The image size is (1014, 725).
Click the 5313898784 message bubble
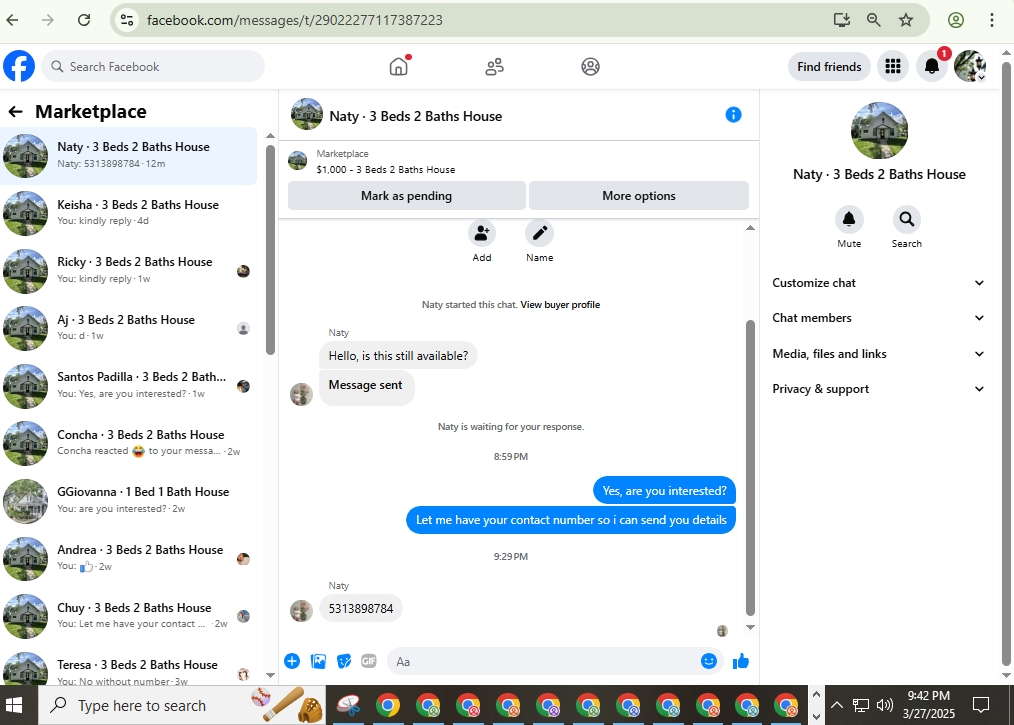click(361, 609)
